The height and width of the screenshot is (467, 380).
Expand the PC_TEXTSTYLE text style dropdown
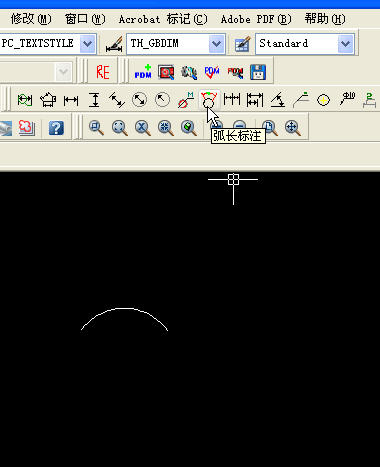tap(88, 44)
